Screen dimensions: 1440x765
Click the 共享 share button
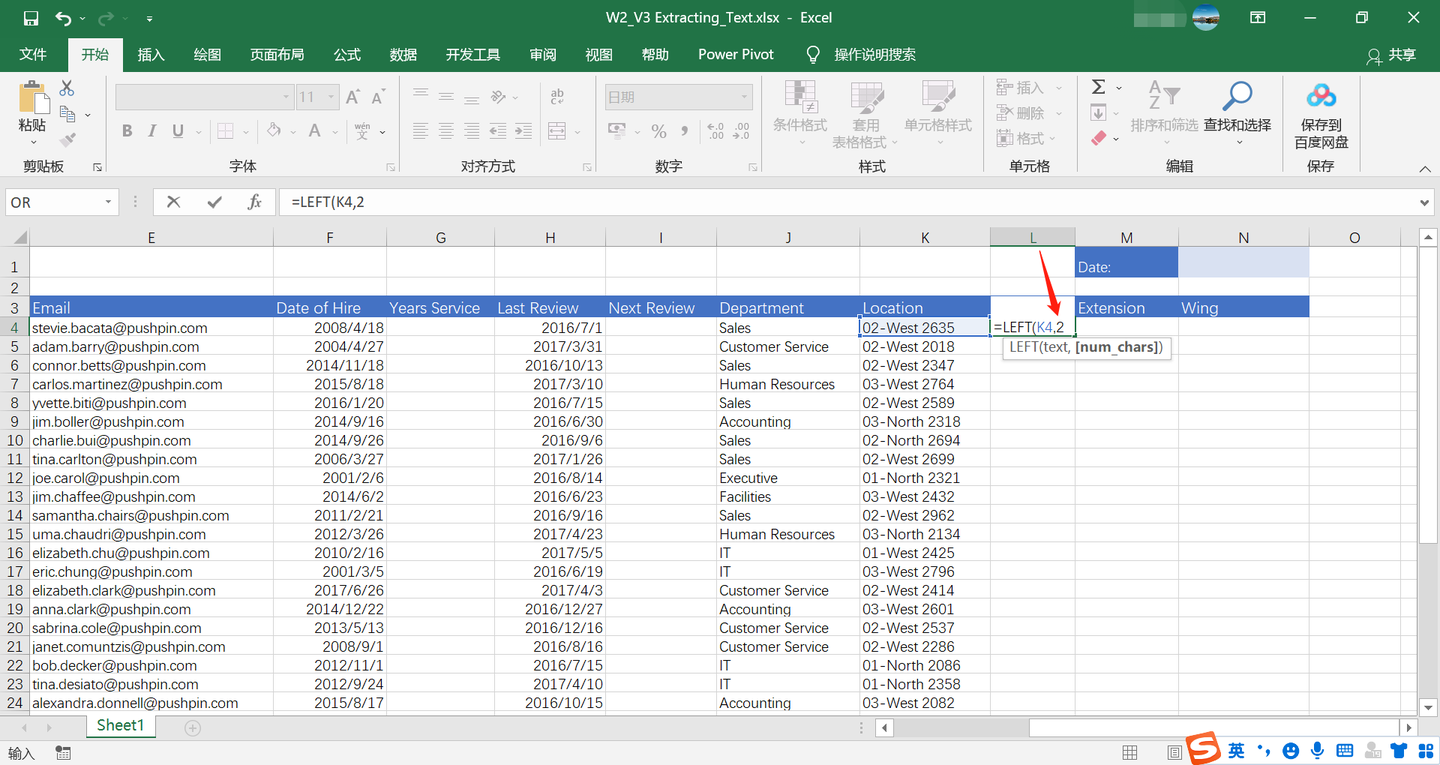1392,55
